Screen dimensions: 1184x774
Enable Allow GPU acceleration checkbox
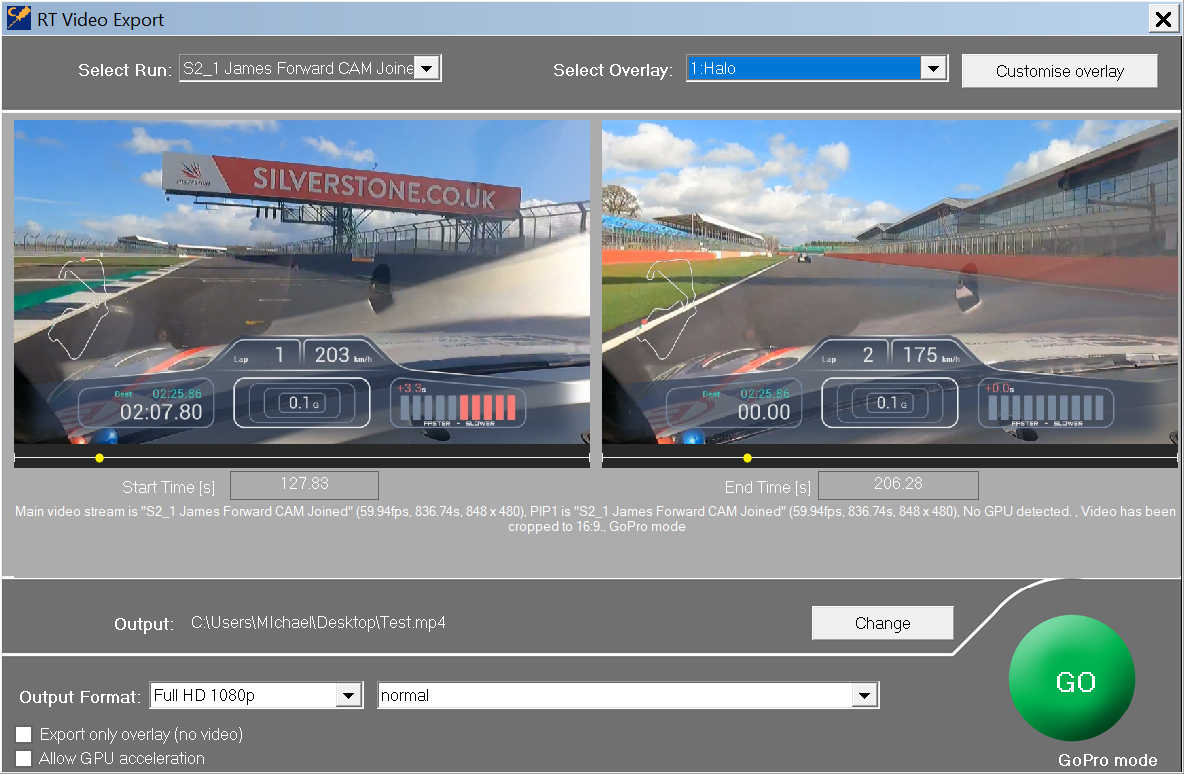pyautogui.click(x=24, y=759)
